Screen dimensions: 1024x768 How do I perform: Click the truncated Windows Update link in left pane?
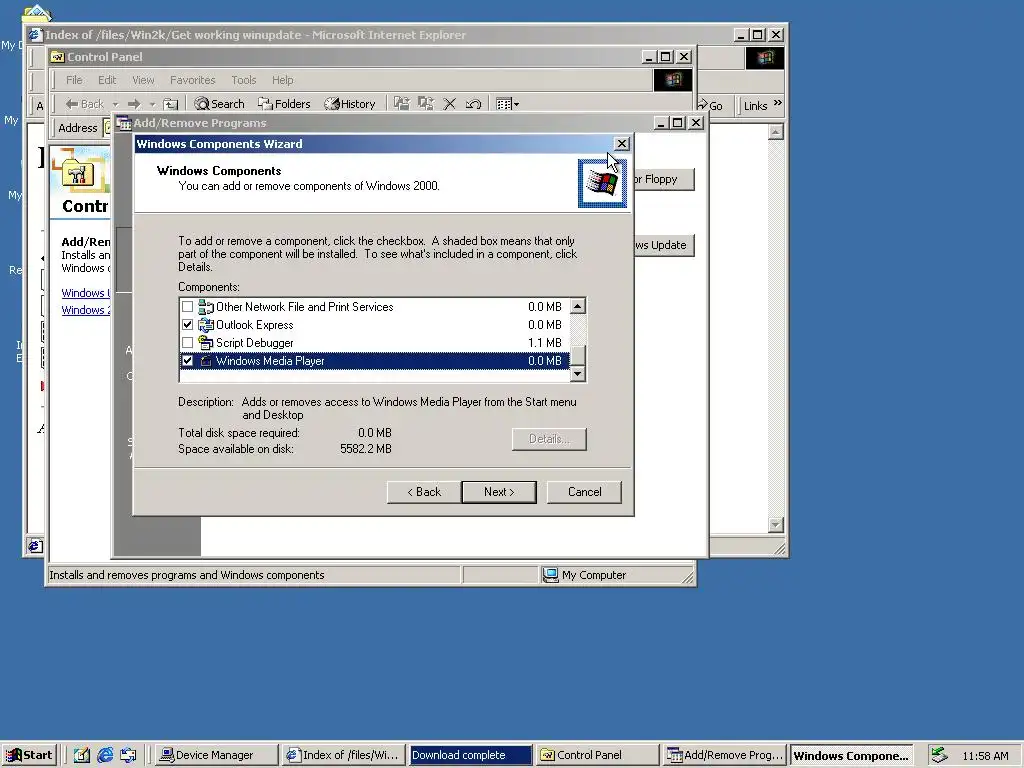[x=86, y=293]
